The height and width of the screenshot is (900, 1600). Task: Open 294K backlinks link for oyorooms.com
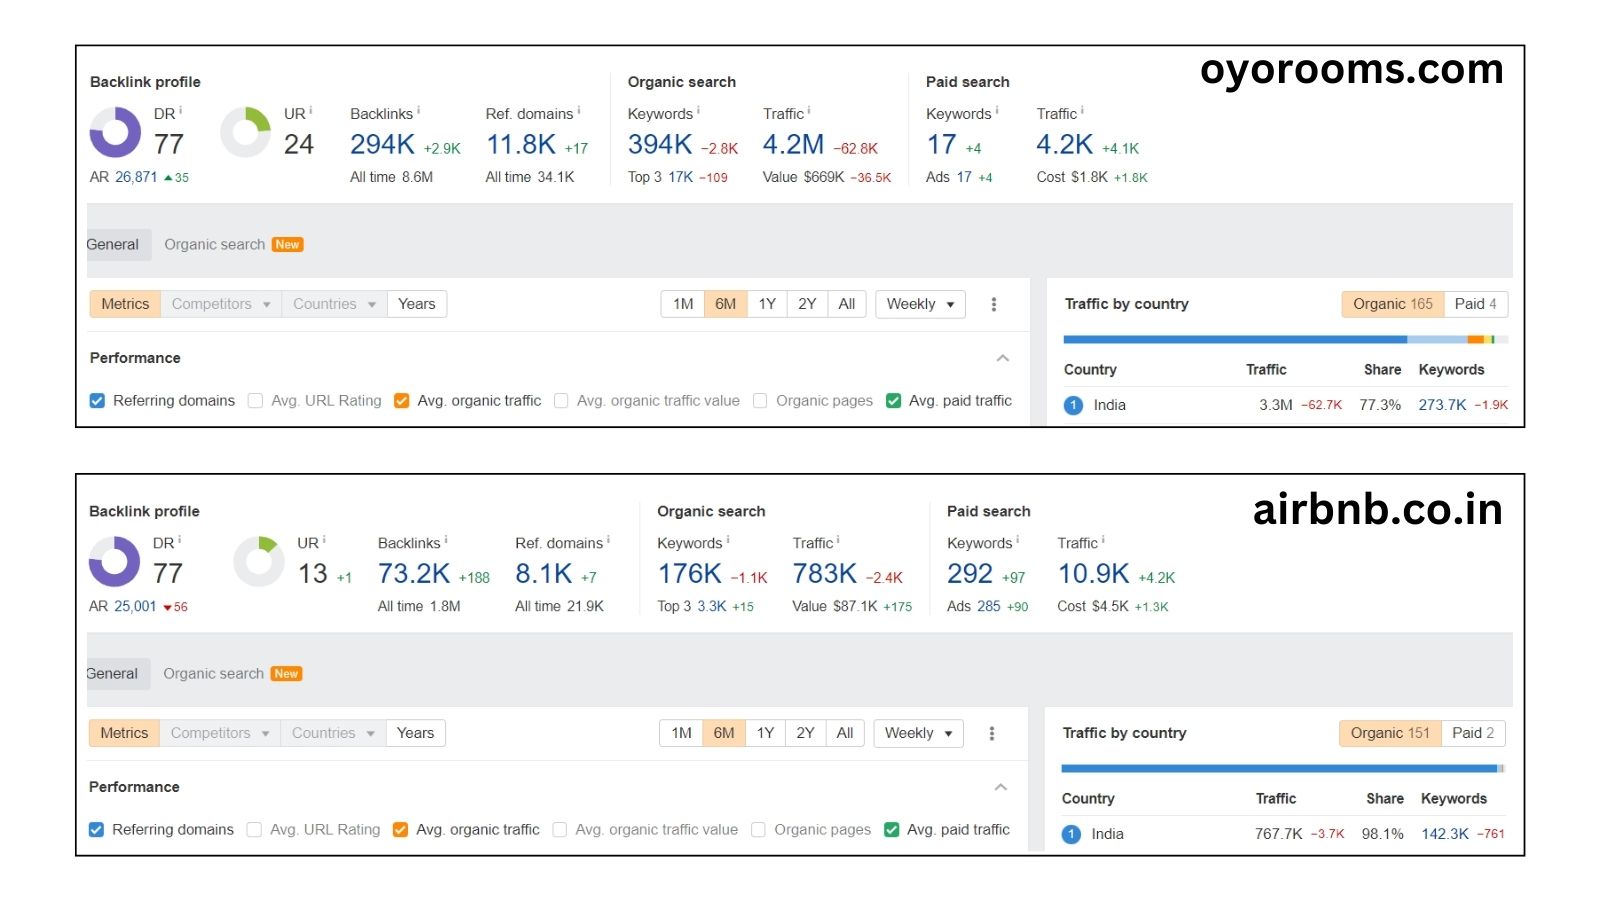(382, 145)
